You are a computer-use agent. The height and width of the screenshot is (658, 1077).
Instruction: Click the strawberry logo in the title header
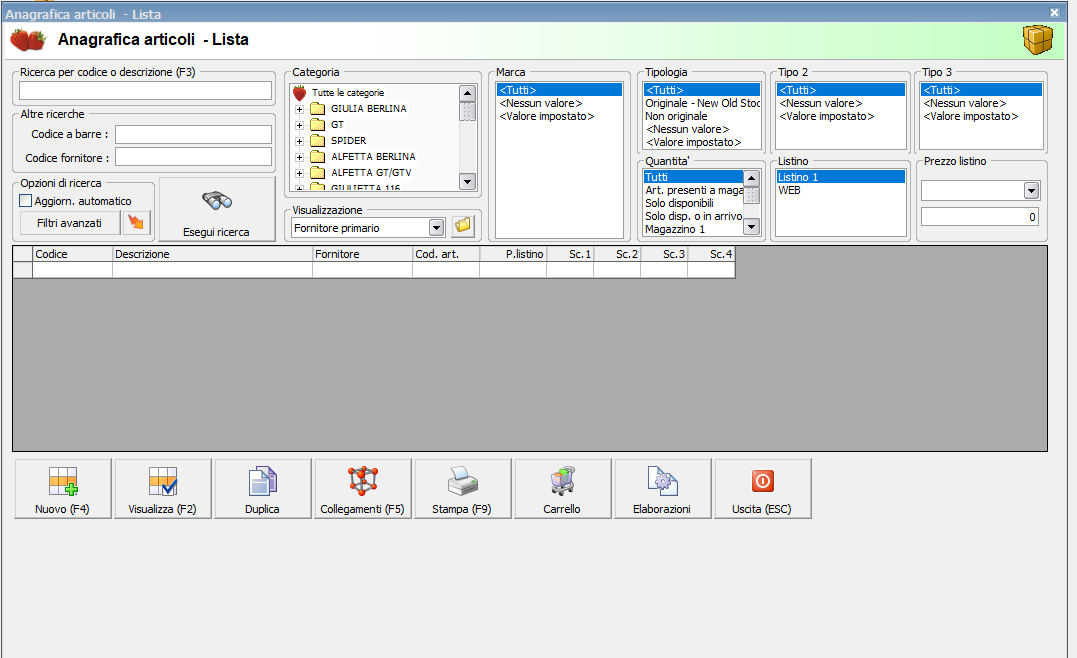click(x=27, y=40)
